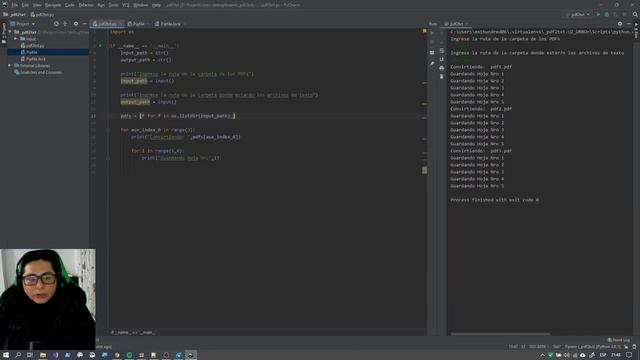Click the trash Clear All icon in the Run console
This screenshot has height=360, width=640.
click(x=442, y=77)
